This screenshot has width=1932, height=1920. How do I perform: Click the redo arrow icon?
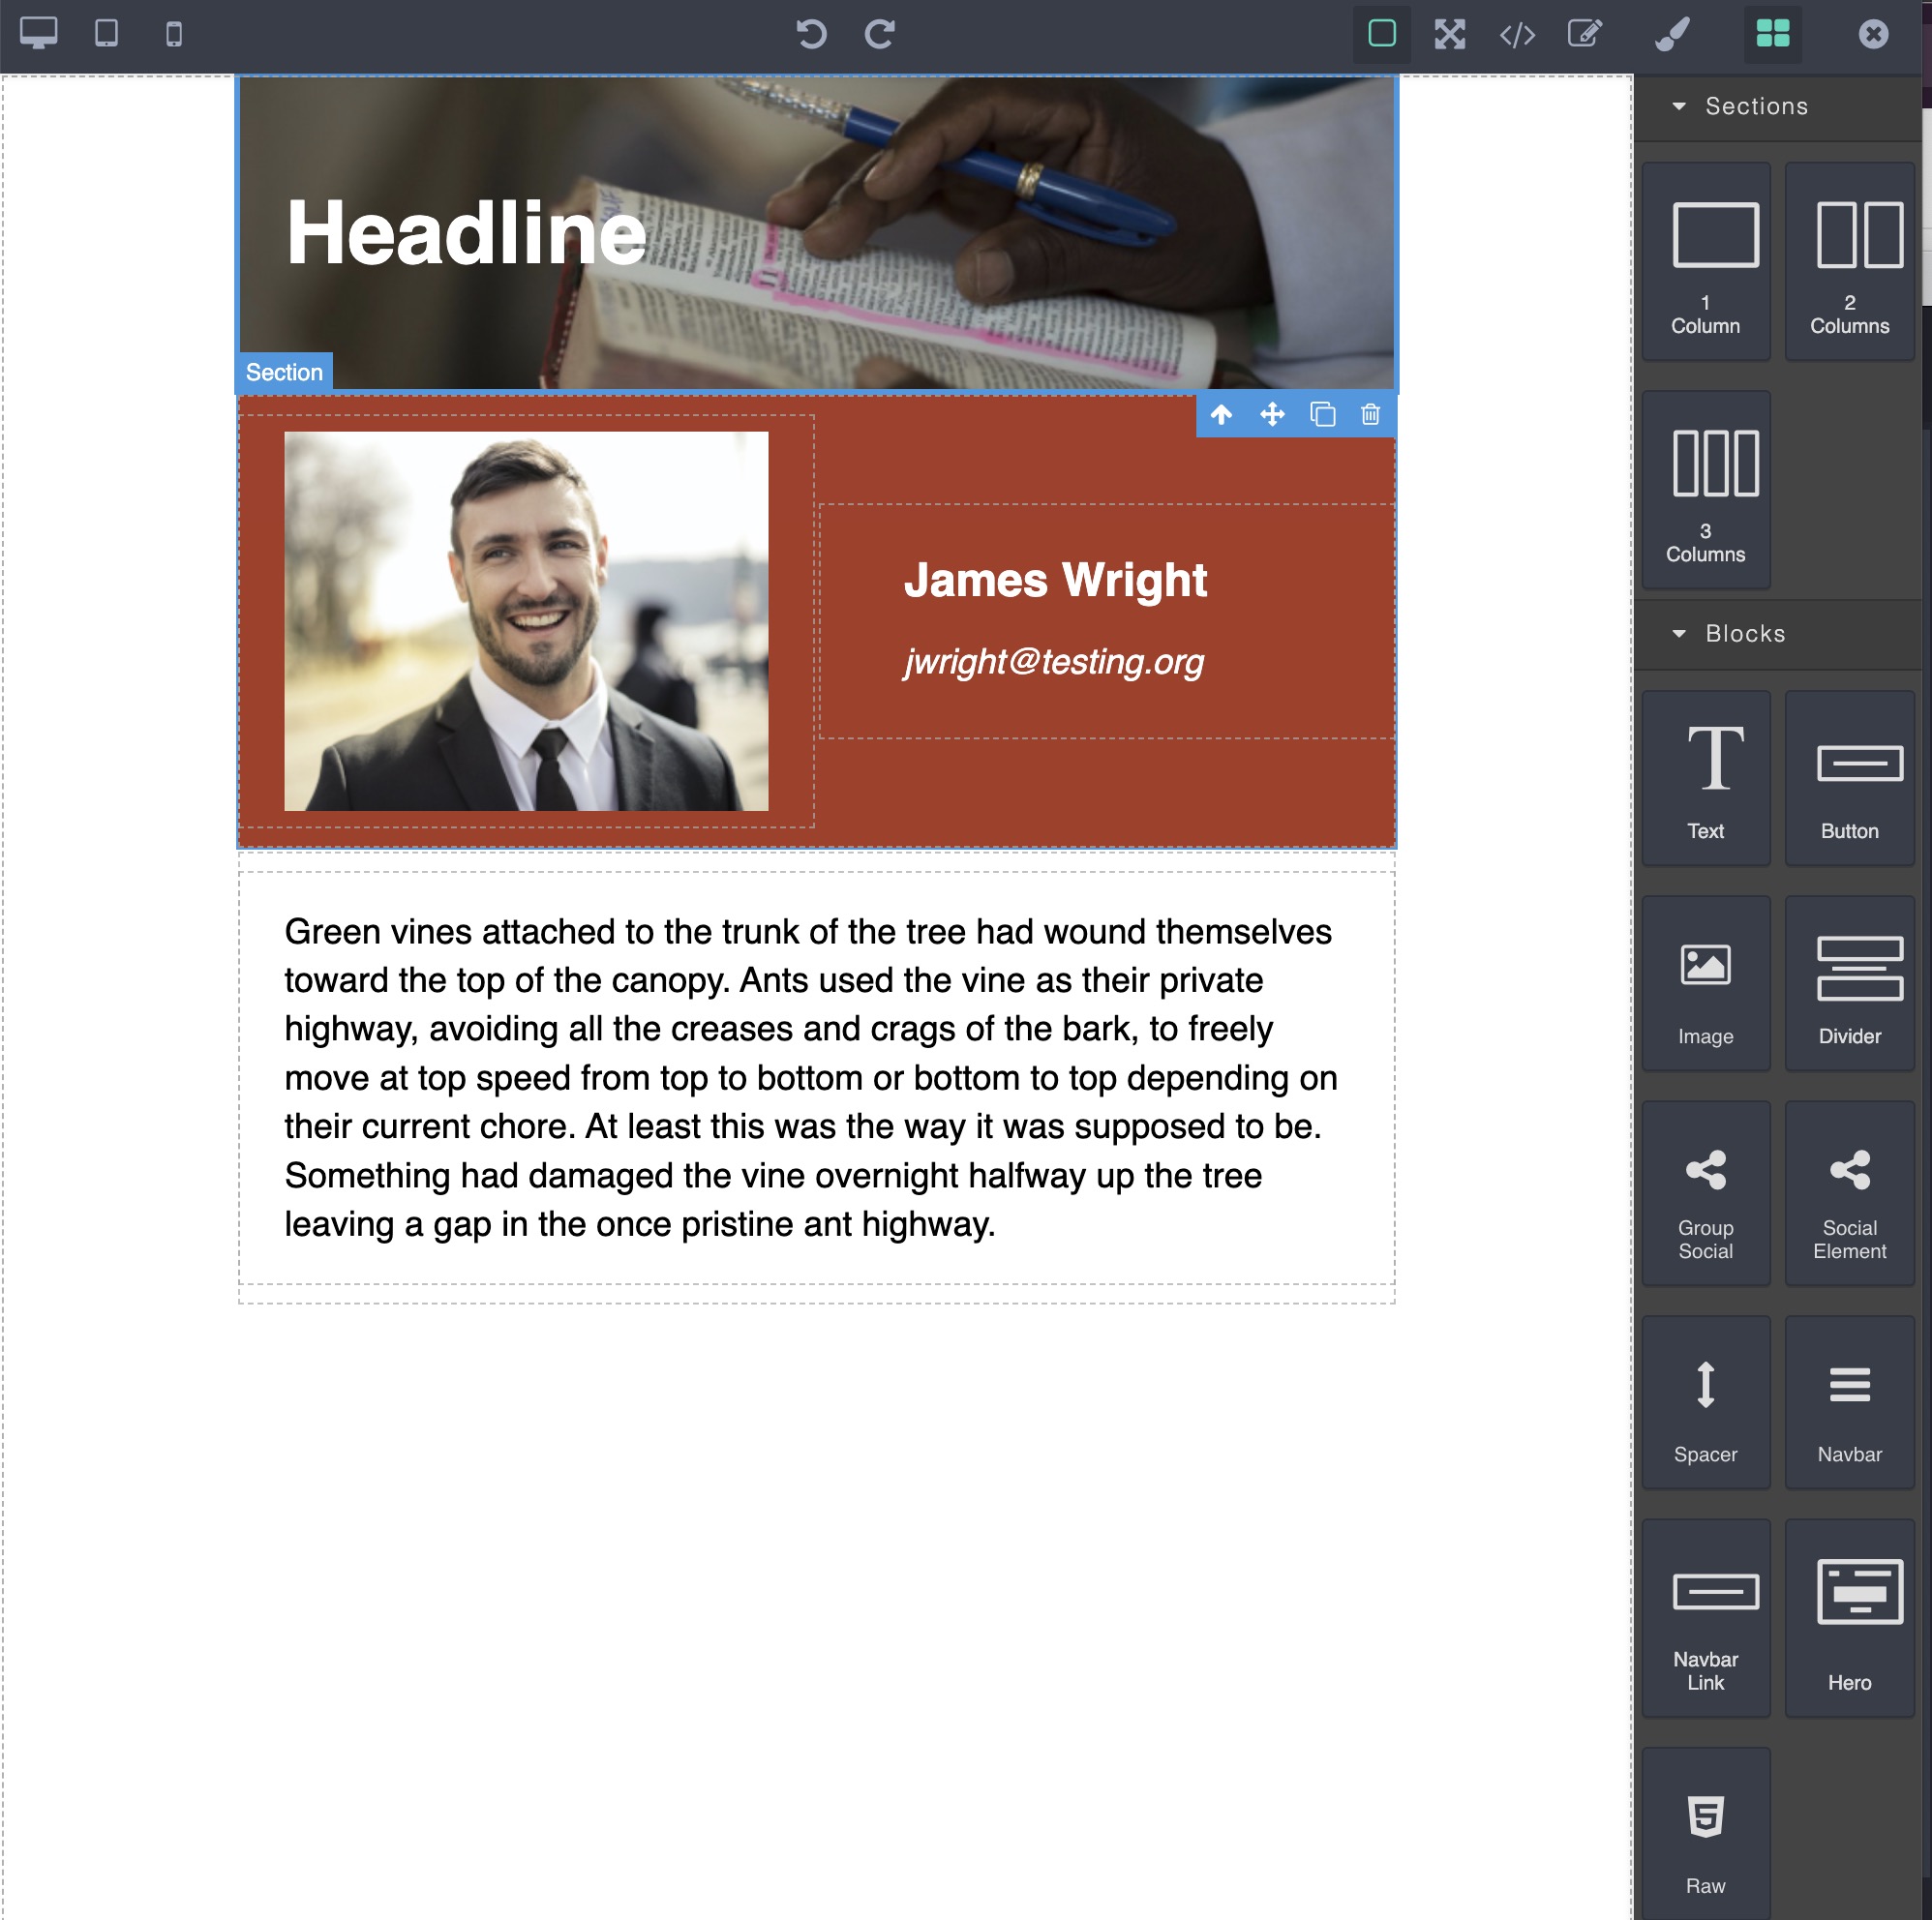click(879, 34)
